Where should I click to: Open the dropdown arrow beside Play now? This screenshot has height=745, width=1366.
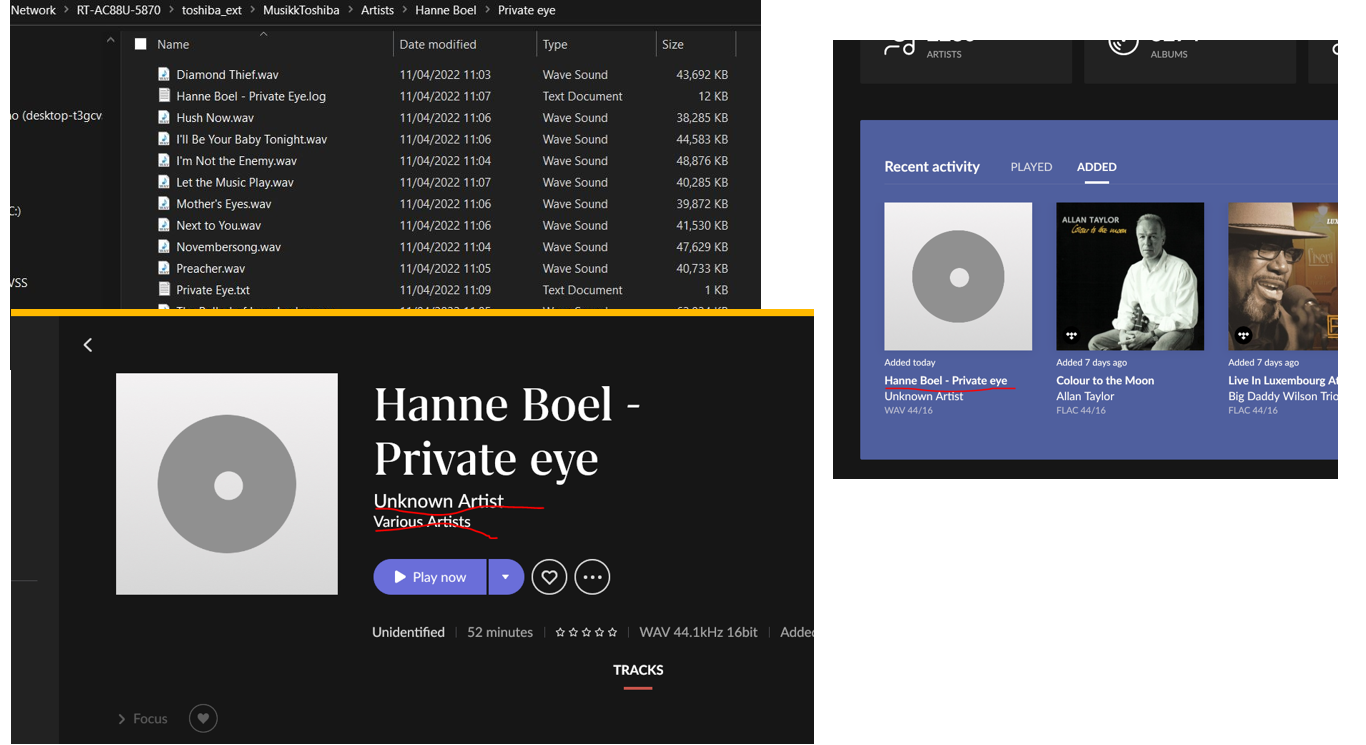[x=505, y=577]
